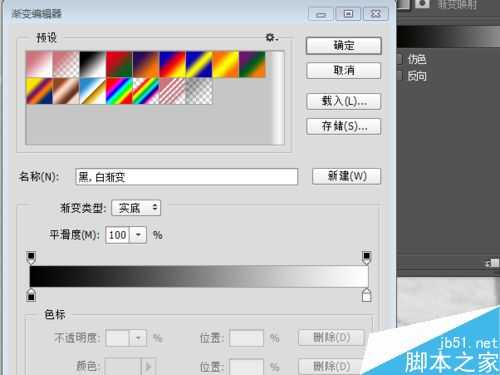This screenshot has height=375, width=500.
Task: Pick the blue-red-yellow gradient preset
Action: point(173,64)
